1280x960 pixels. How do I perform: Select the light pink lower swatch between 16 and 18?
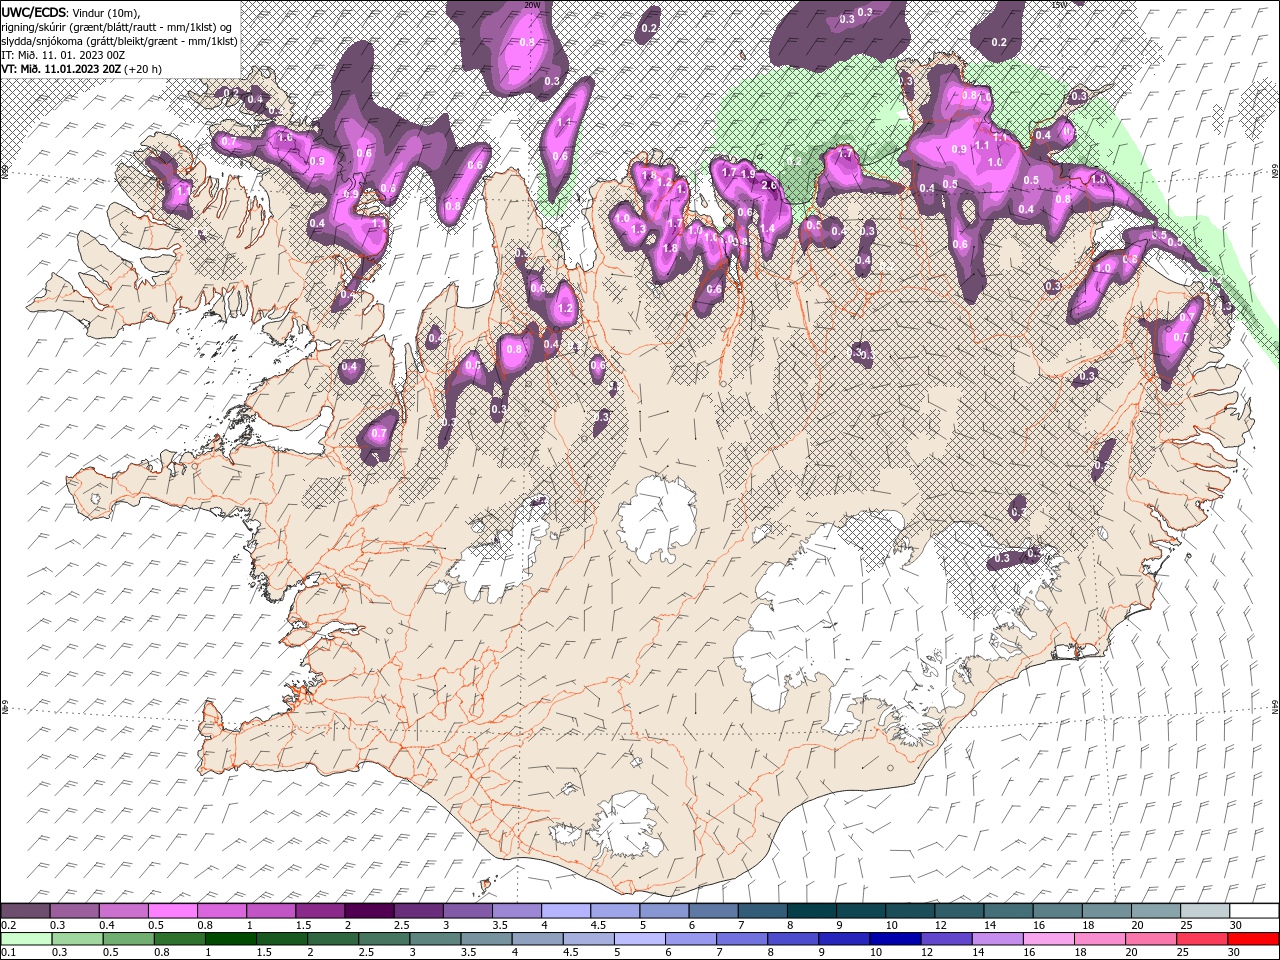tap(1048, 939)
